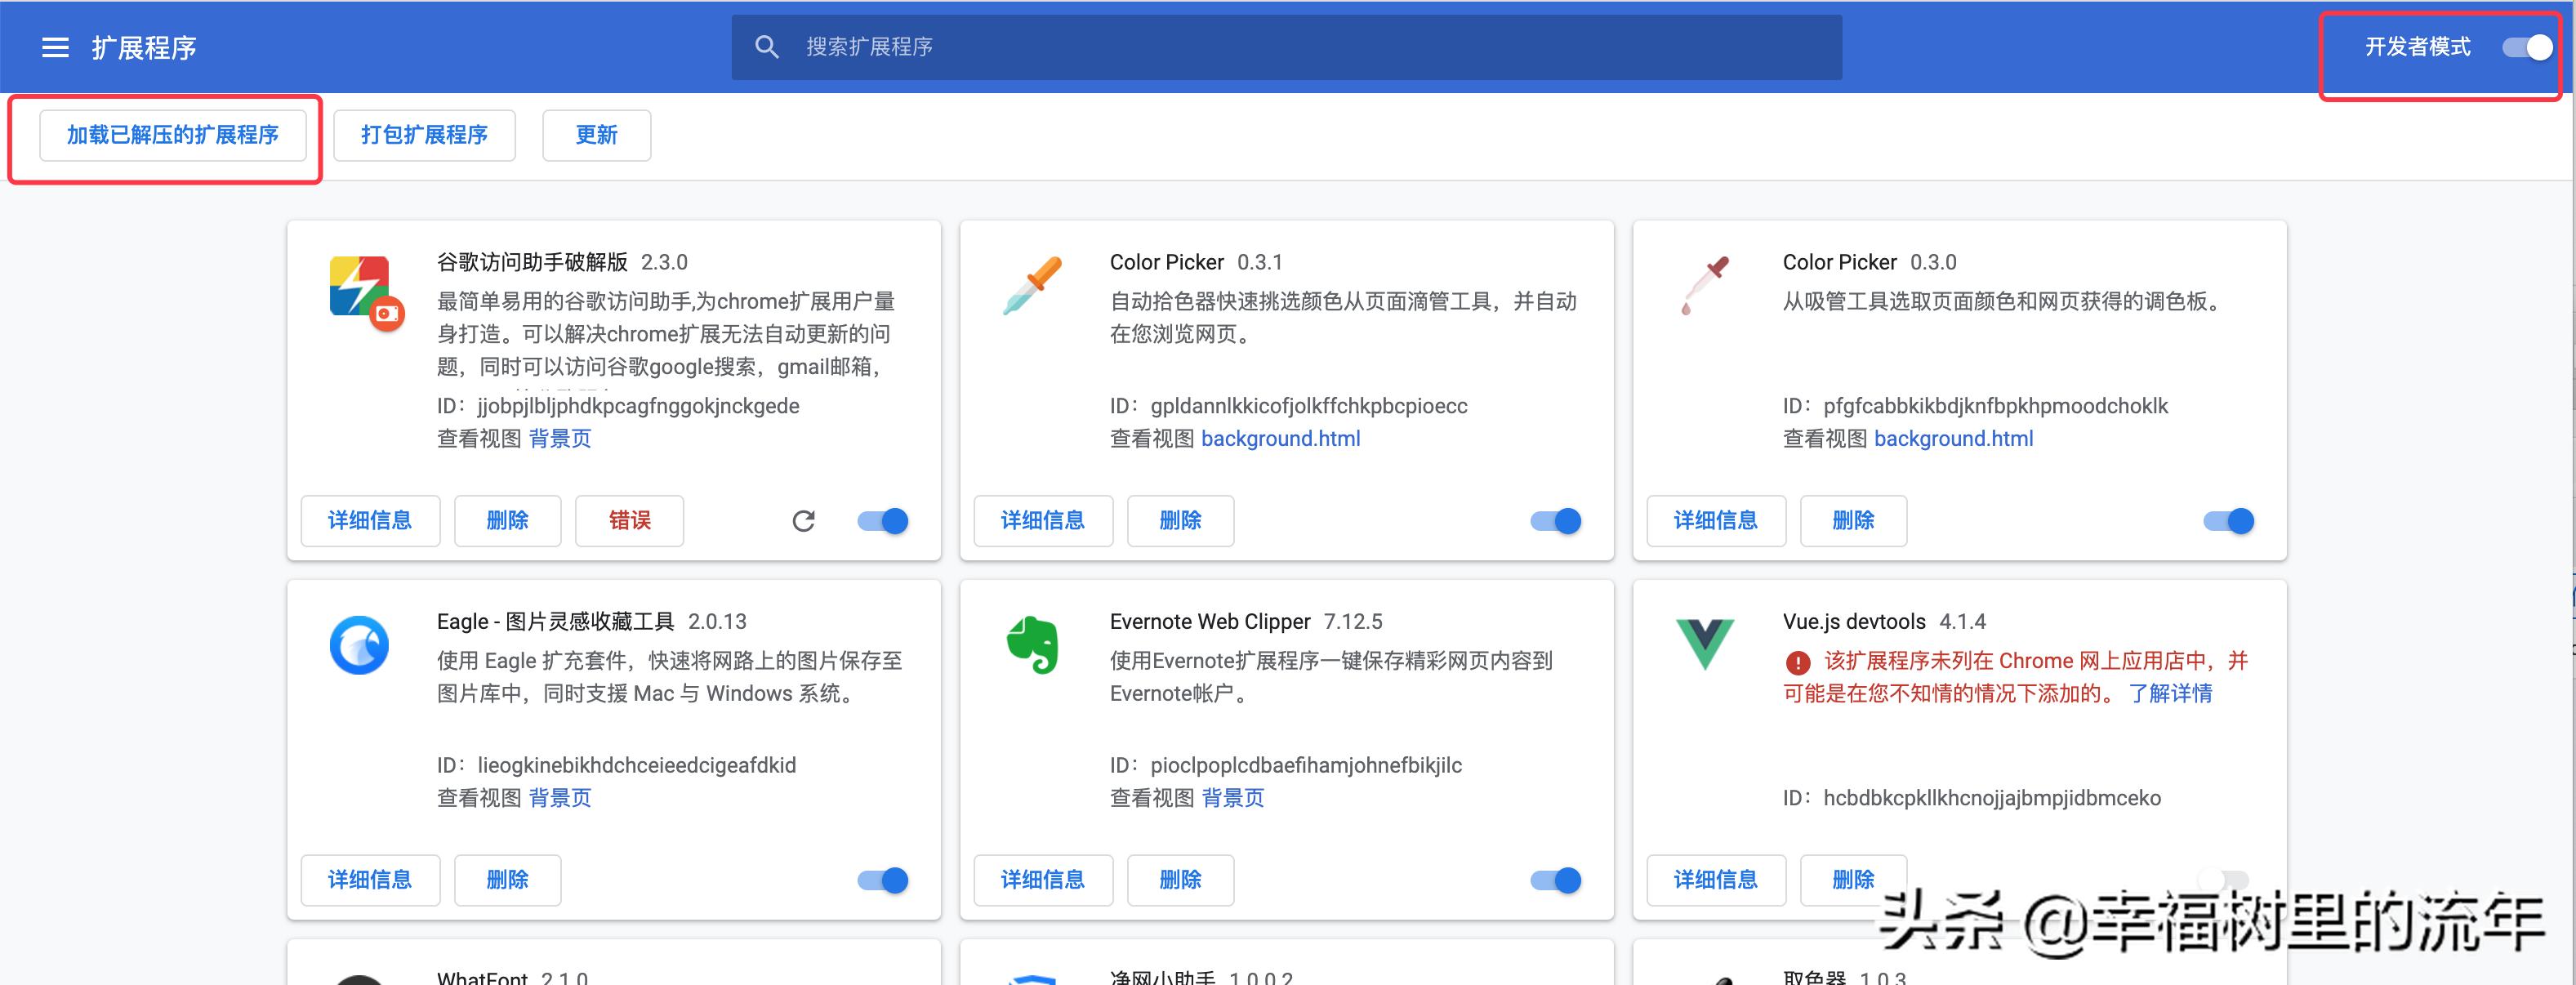Screen dimensions: 2576x985
Task: Click inside the 搜索扩展程序 search field
Action: tap(1000, 46)
